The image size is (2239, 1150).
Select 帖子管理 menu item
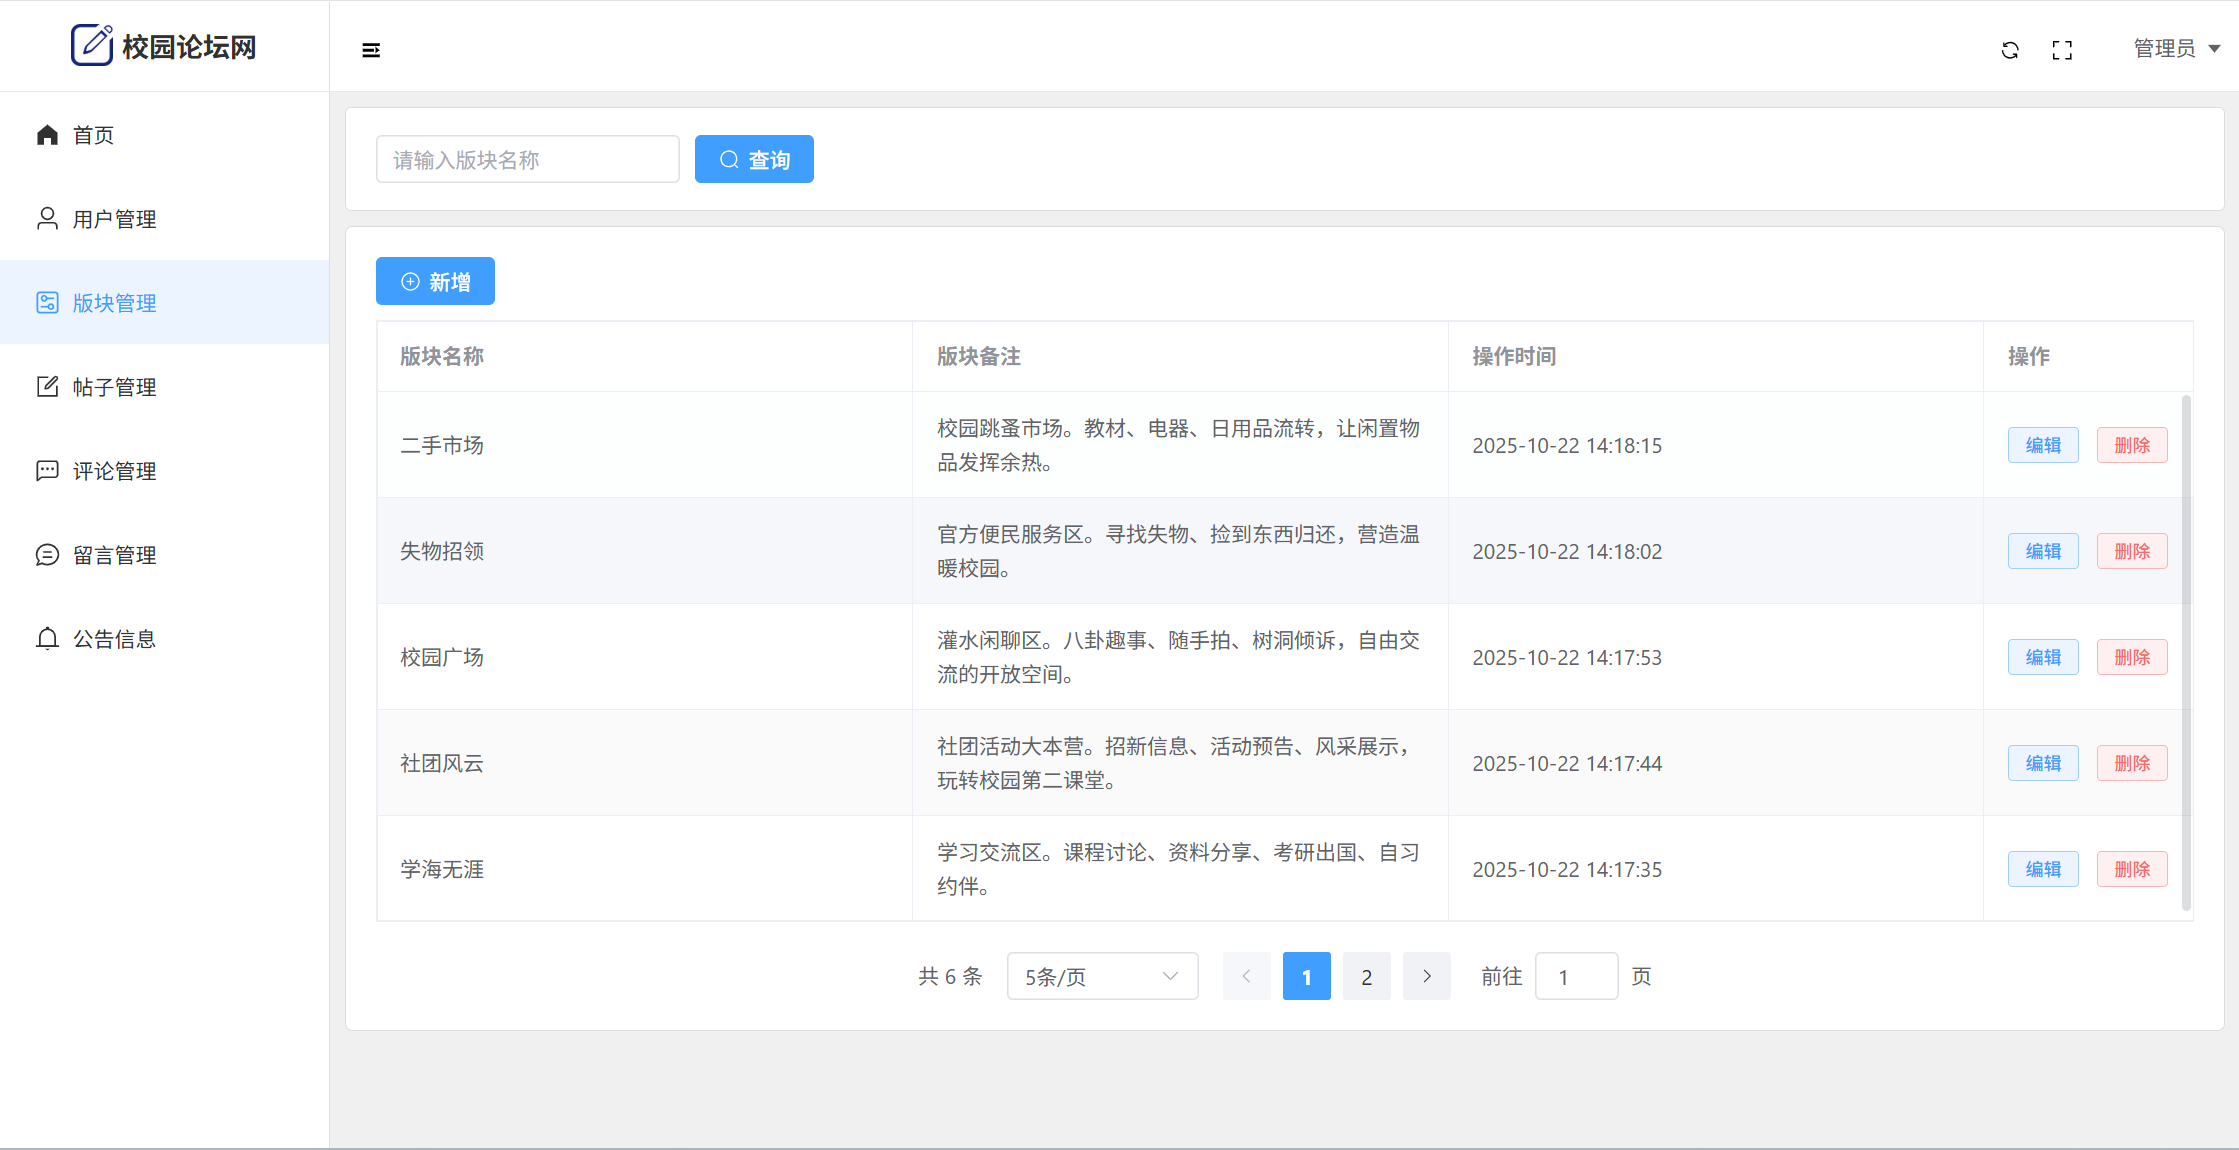114,387
